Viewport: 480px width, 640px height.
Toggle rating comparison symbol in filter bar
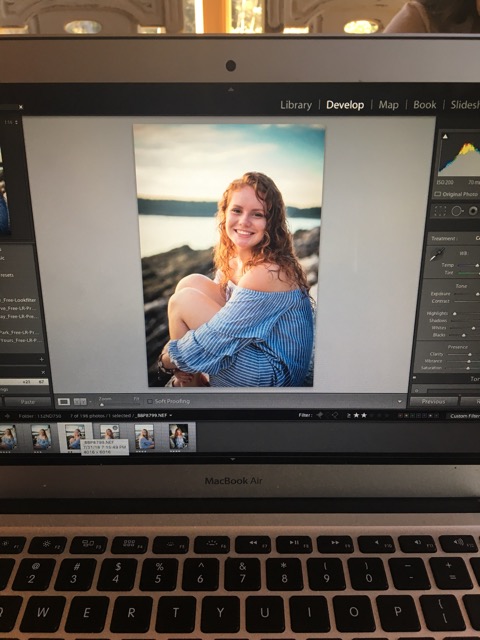click(x=349, y=415)
